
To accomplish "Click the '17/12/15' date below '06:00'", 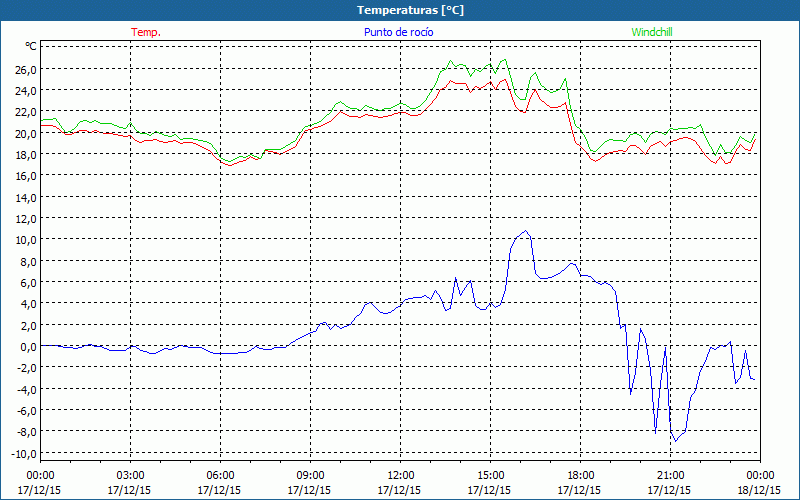I will pyautogui.click(x=219, y=490).
